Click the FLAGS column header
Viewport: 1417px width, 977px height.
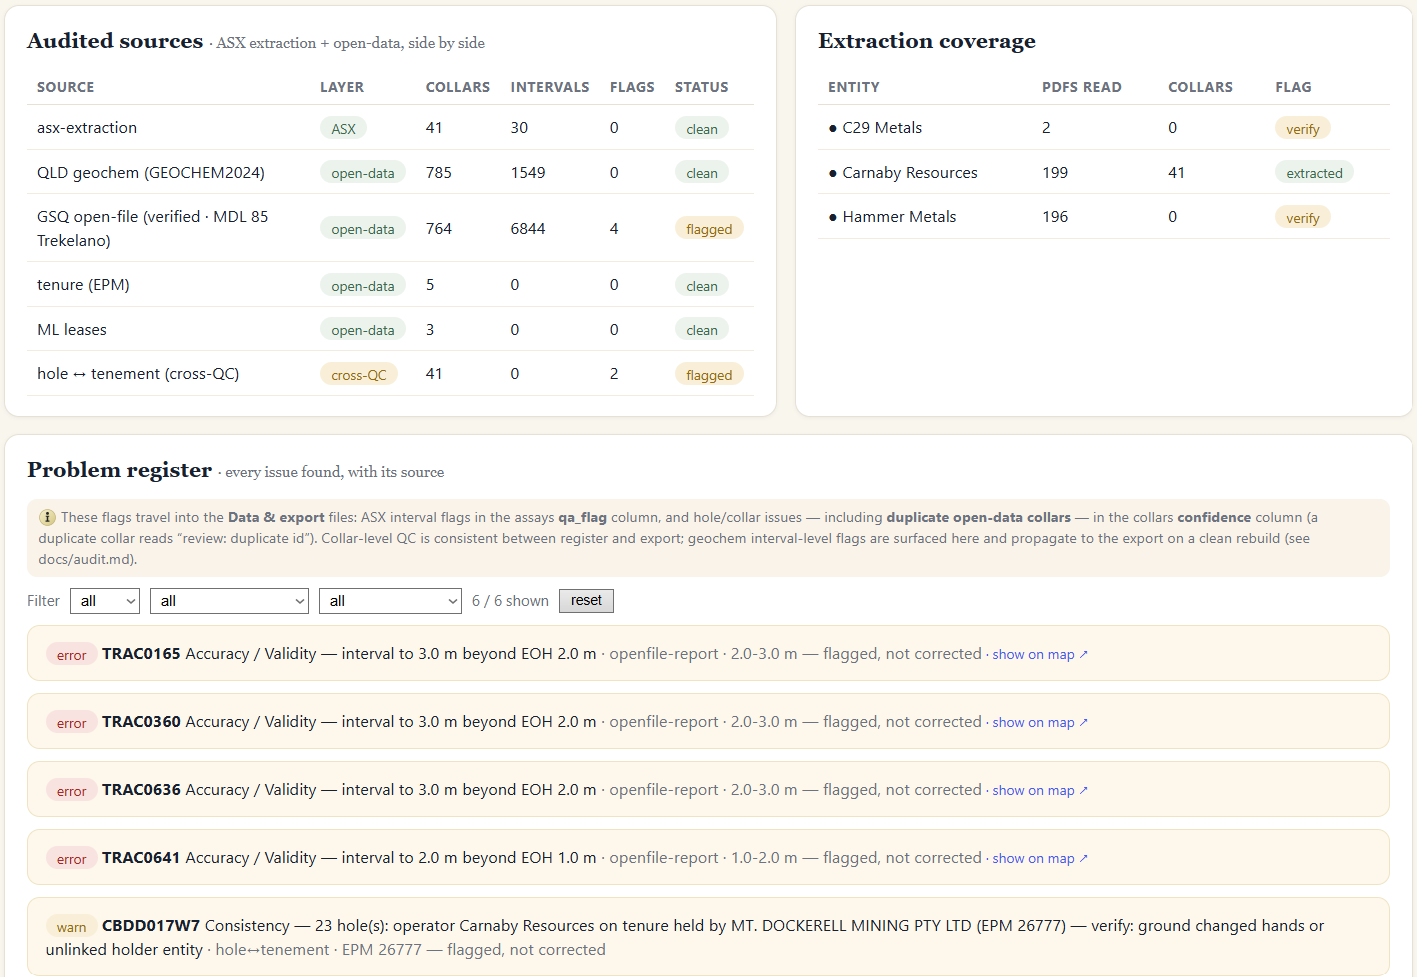pos(632,87)
